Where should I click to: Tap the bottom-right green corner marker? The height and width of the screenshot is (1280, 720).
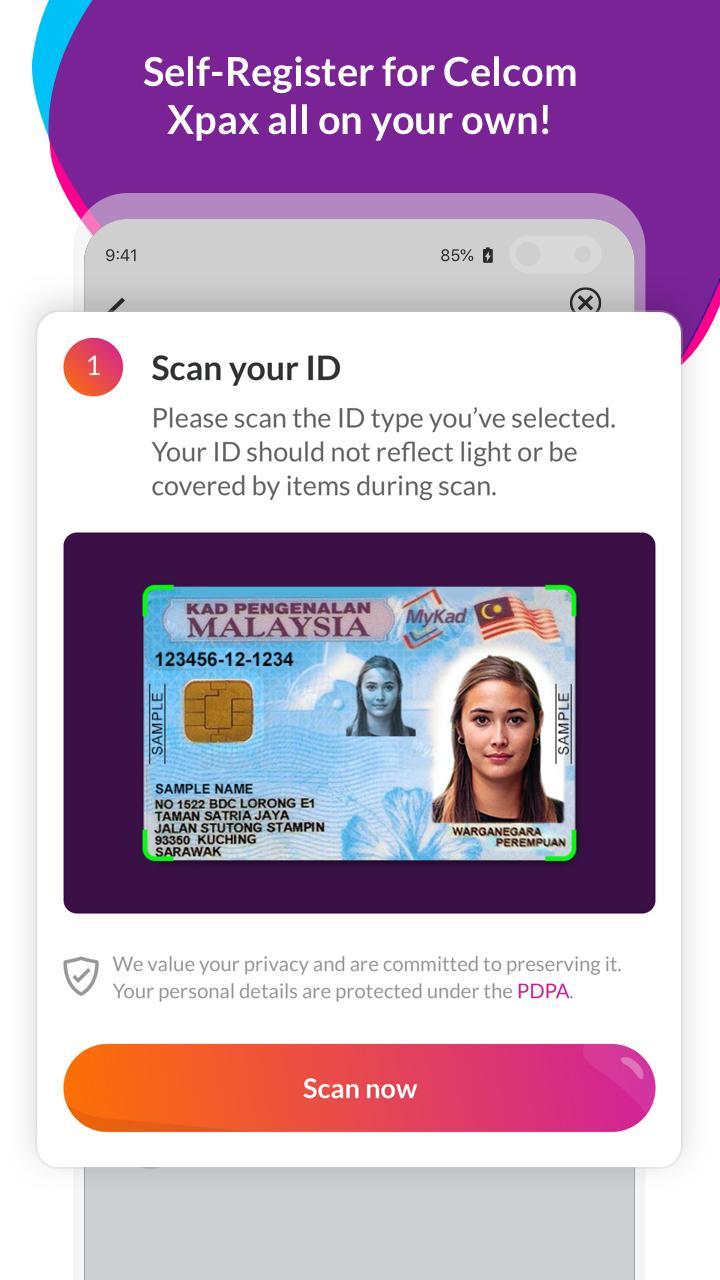[561, 845]
